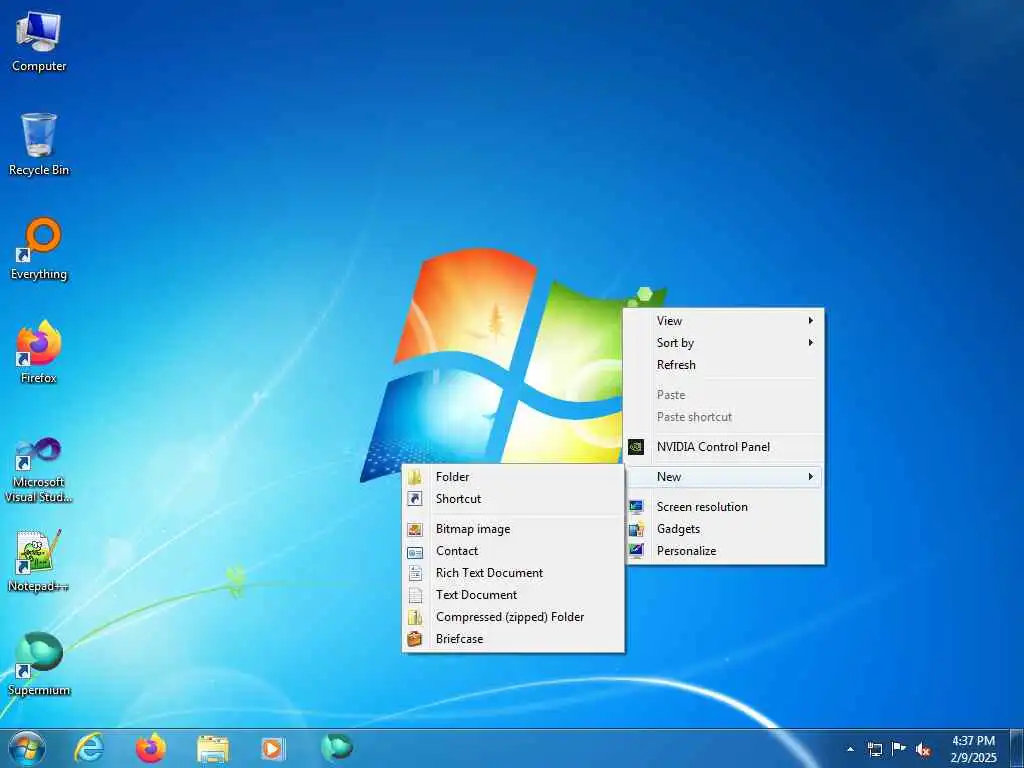Click the zipped folder icon in submenu

(415, 617)
